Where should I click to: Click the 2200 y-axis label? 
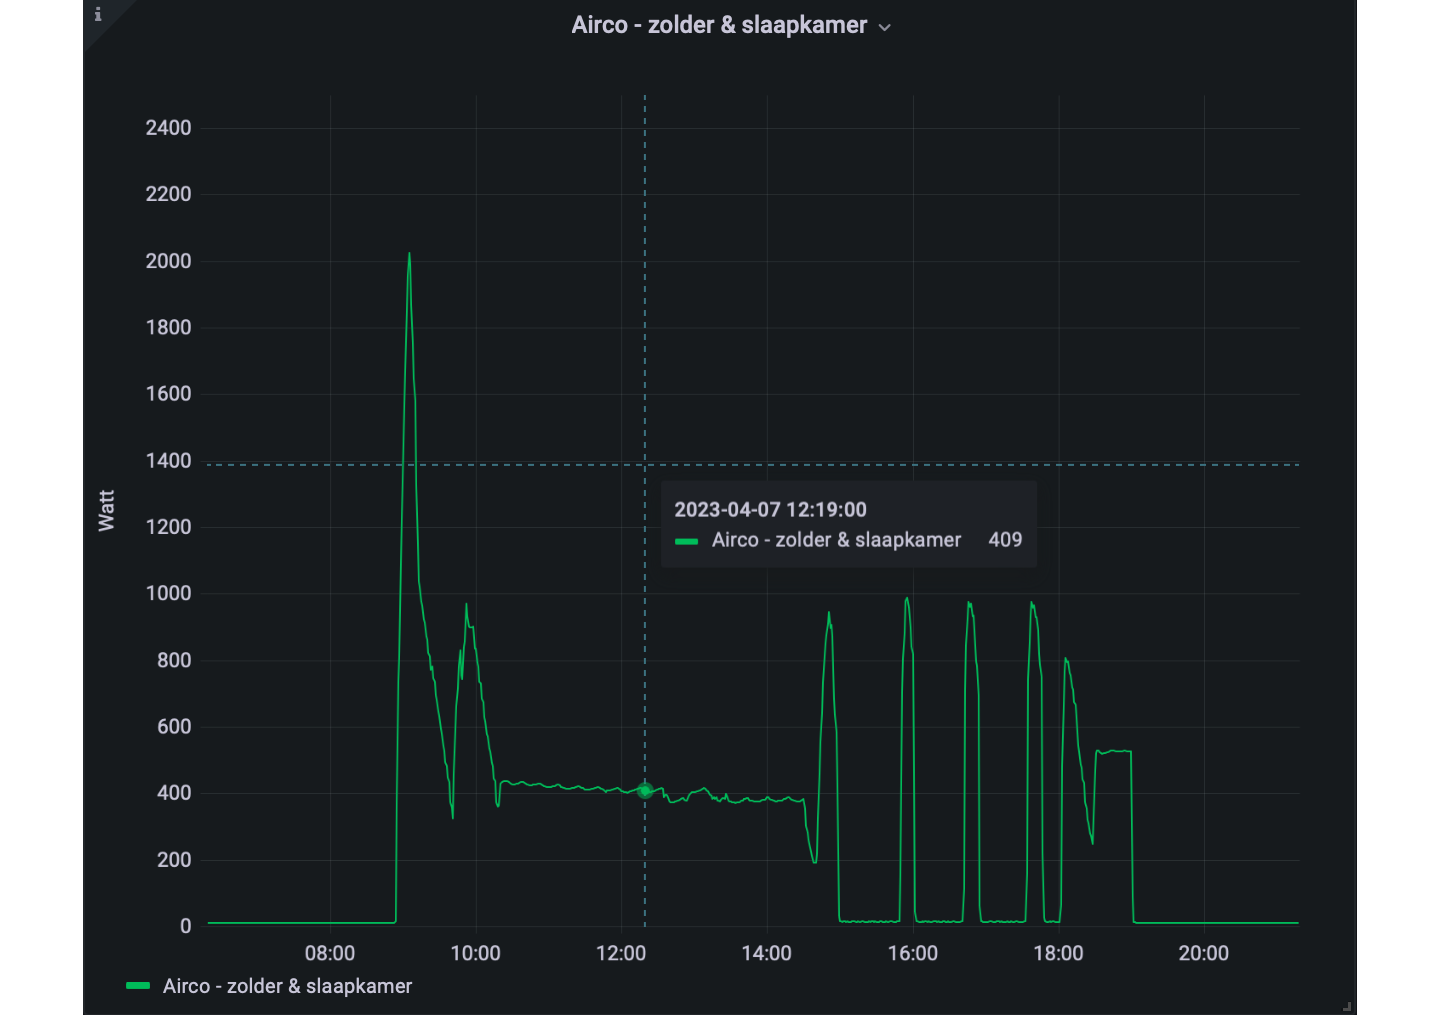[x=168, y=194]
